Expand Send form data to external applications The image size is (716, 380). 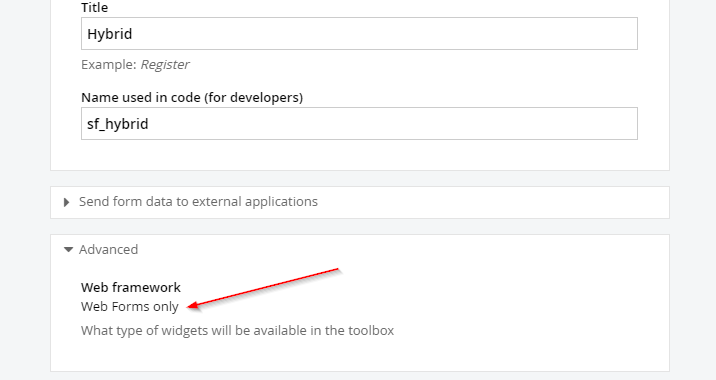click(x=198, y=202)
